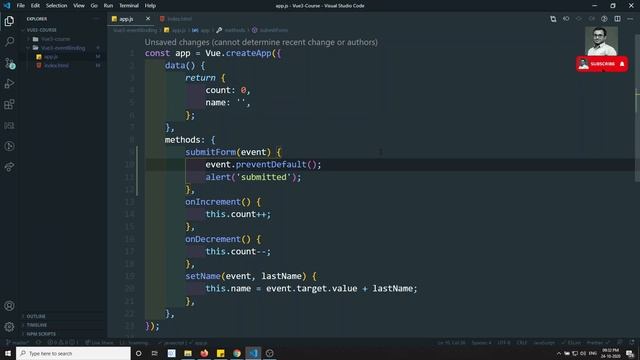Screen dimensions: 640x360
Task: Click the JavaScript language mode in the status bar
Action: tap(544, 343)
